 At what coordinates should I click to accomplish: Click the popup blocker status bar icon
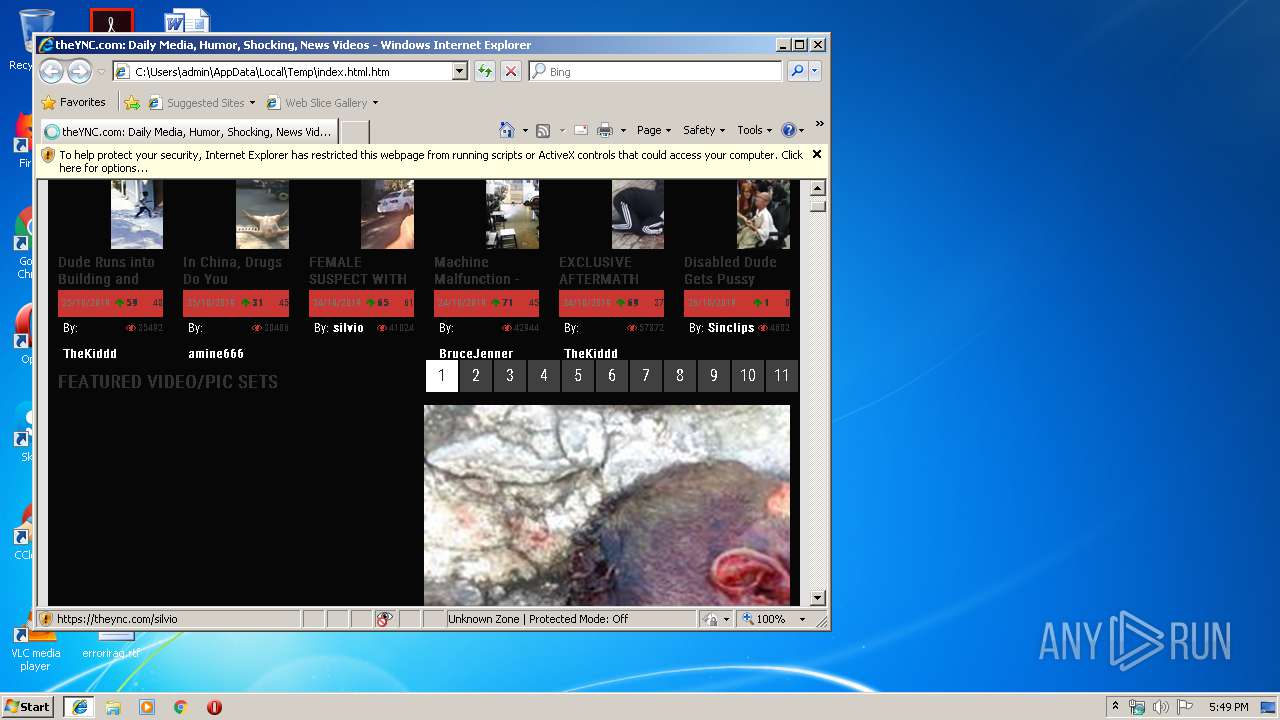point(385,619)
